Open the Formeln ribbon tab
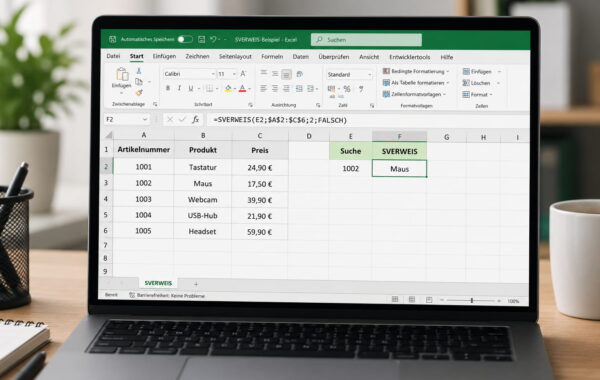 (x=272, y=56)
